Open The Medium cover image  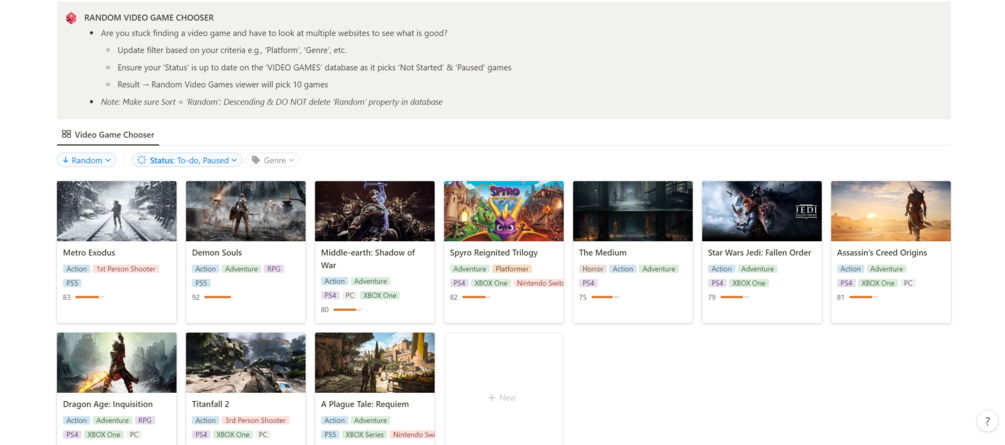633,211
